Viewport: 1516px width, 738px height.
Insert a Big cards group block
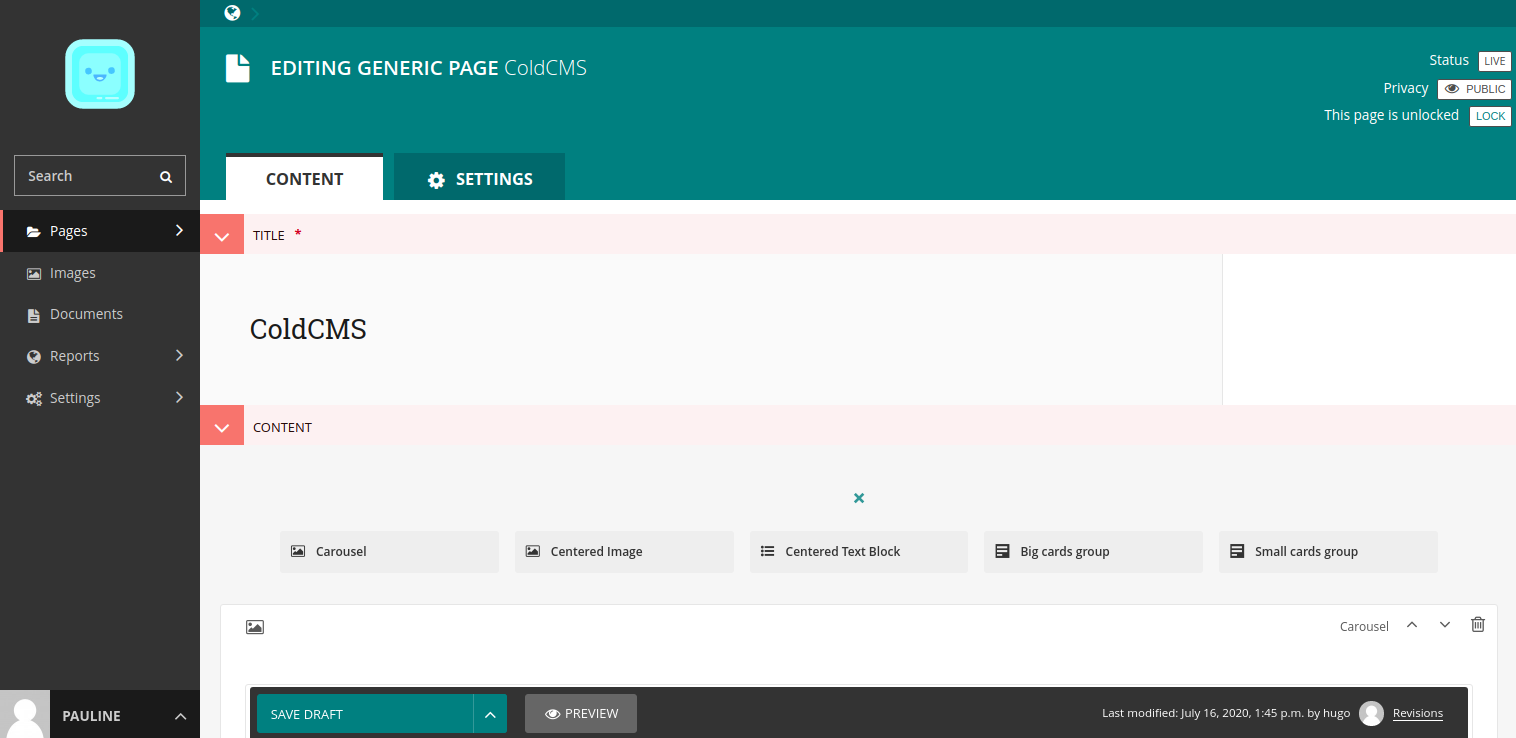1093,551
